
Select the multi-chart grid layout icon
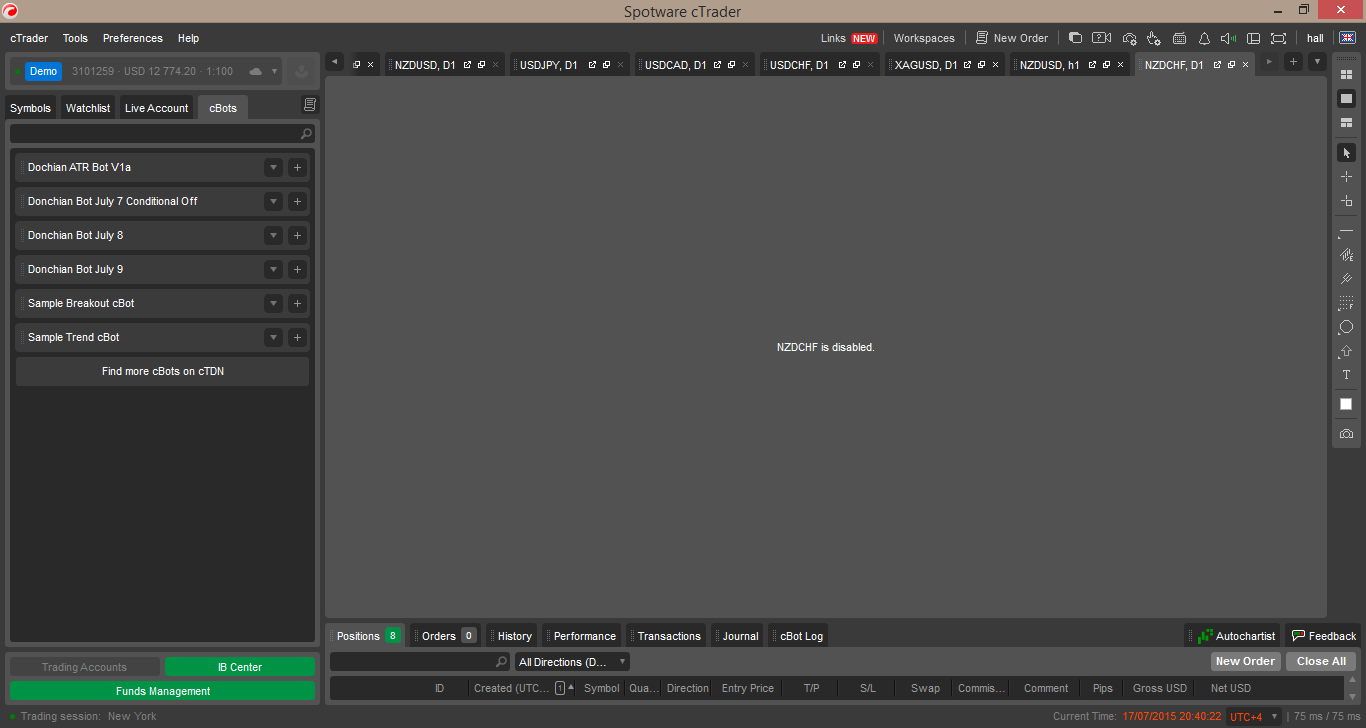(1346, 75)
